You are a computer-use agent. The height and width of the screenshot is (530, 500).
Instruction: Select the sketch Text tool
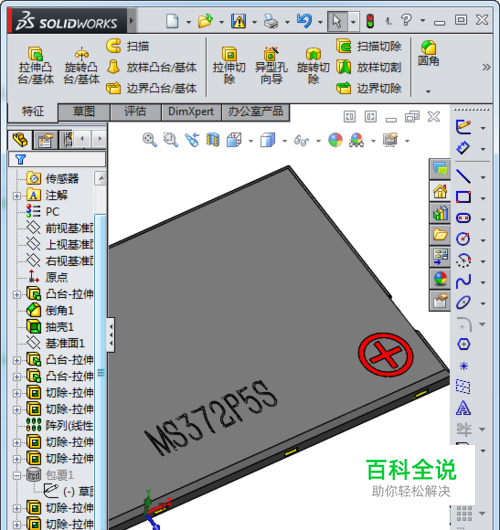click(x=463, y=408)
